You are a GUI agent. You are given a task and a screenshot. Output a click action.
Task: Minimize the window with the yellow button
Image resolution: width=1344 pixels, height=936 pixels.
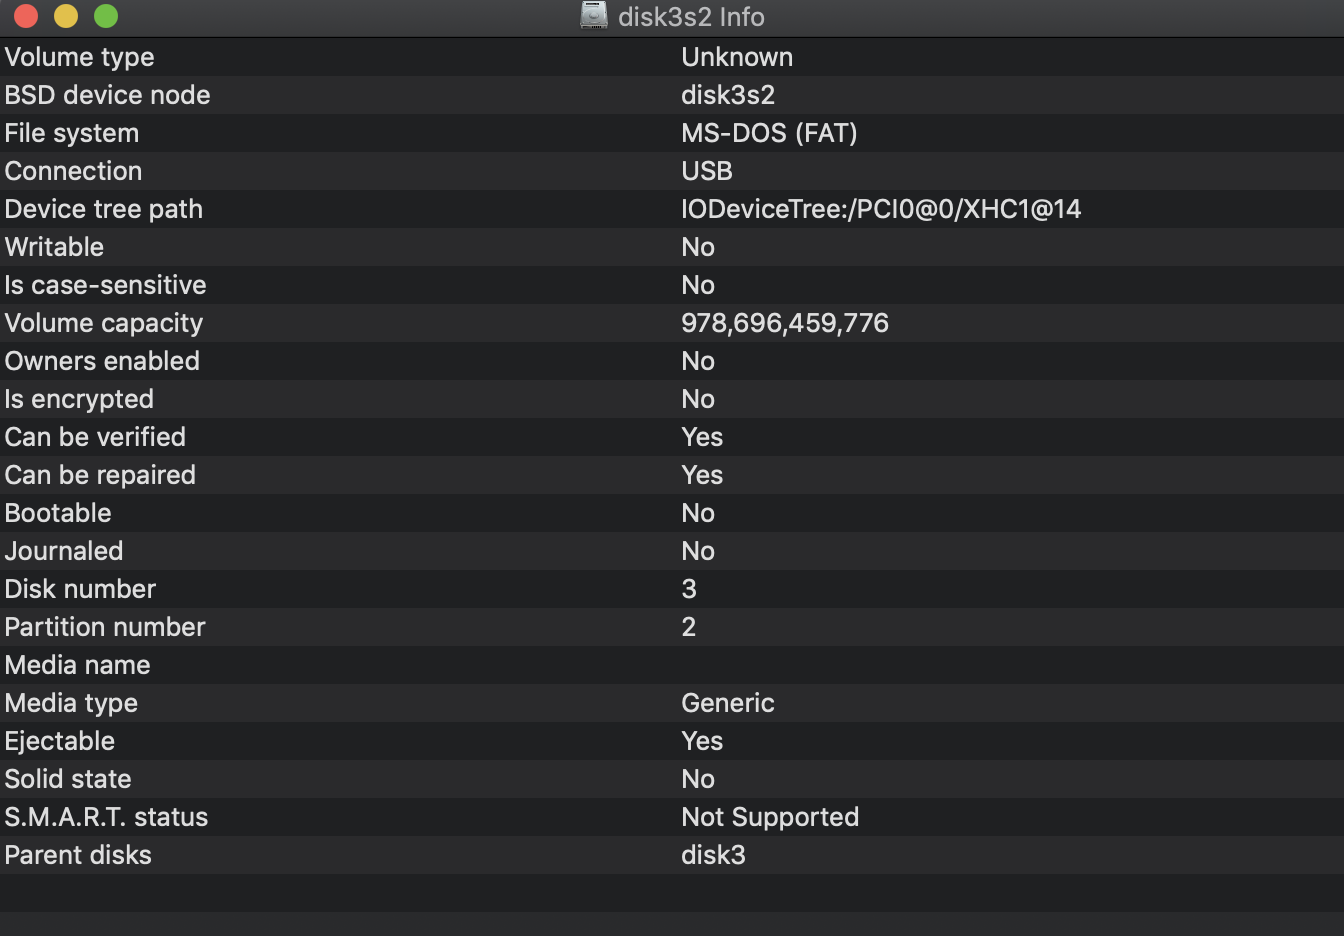(66, 16)
